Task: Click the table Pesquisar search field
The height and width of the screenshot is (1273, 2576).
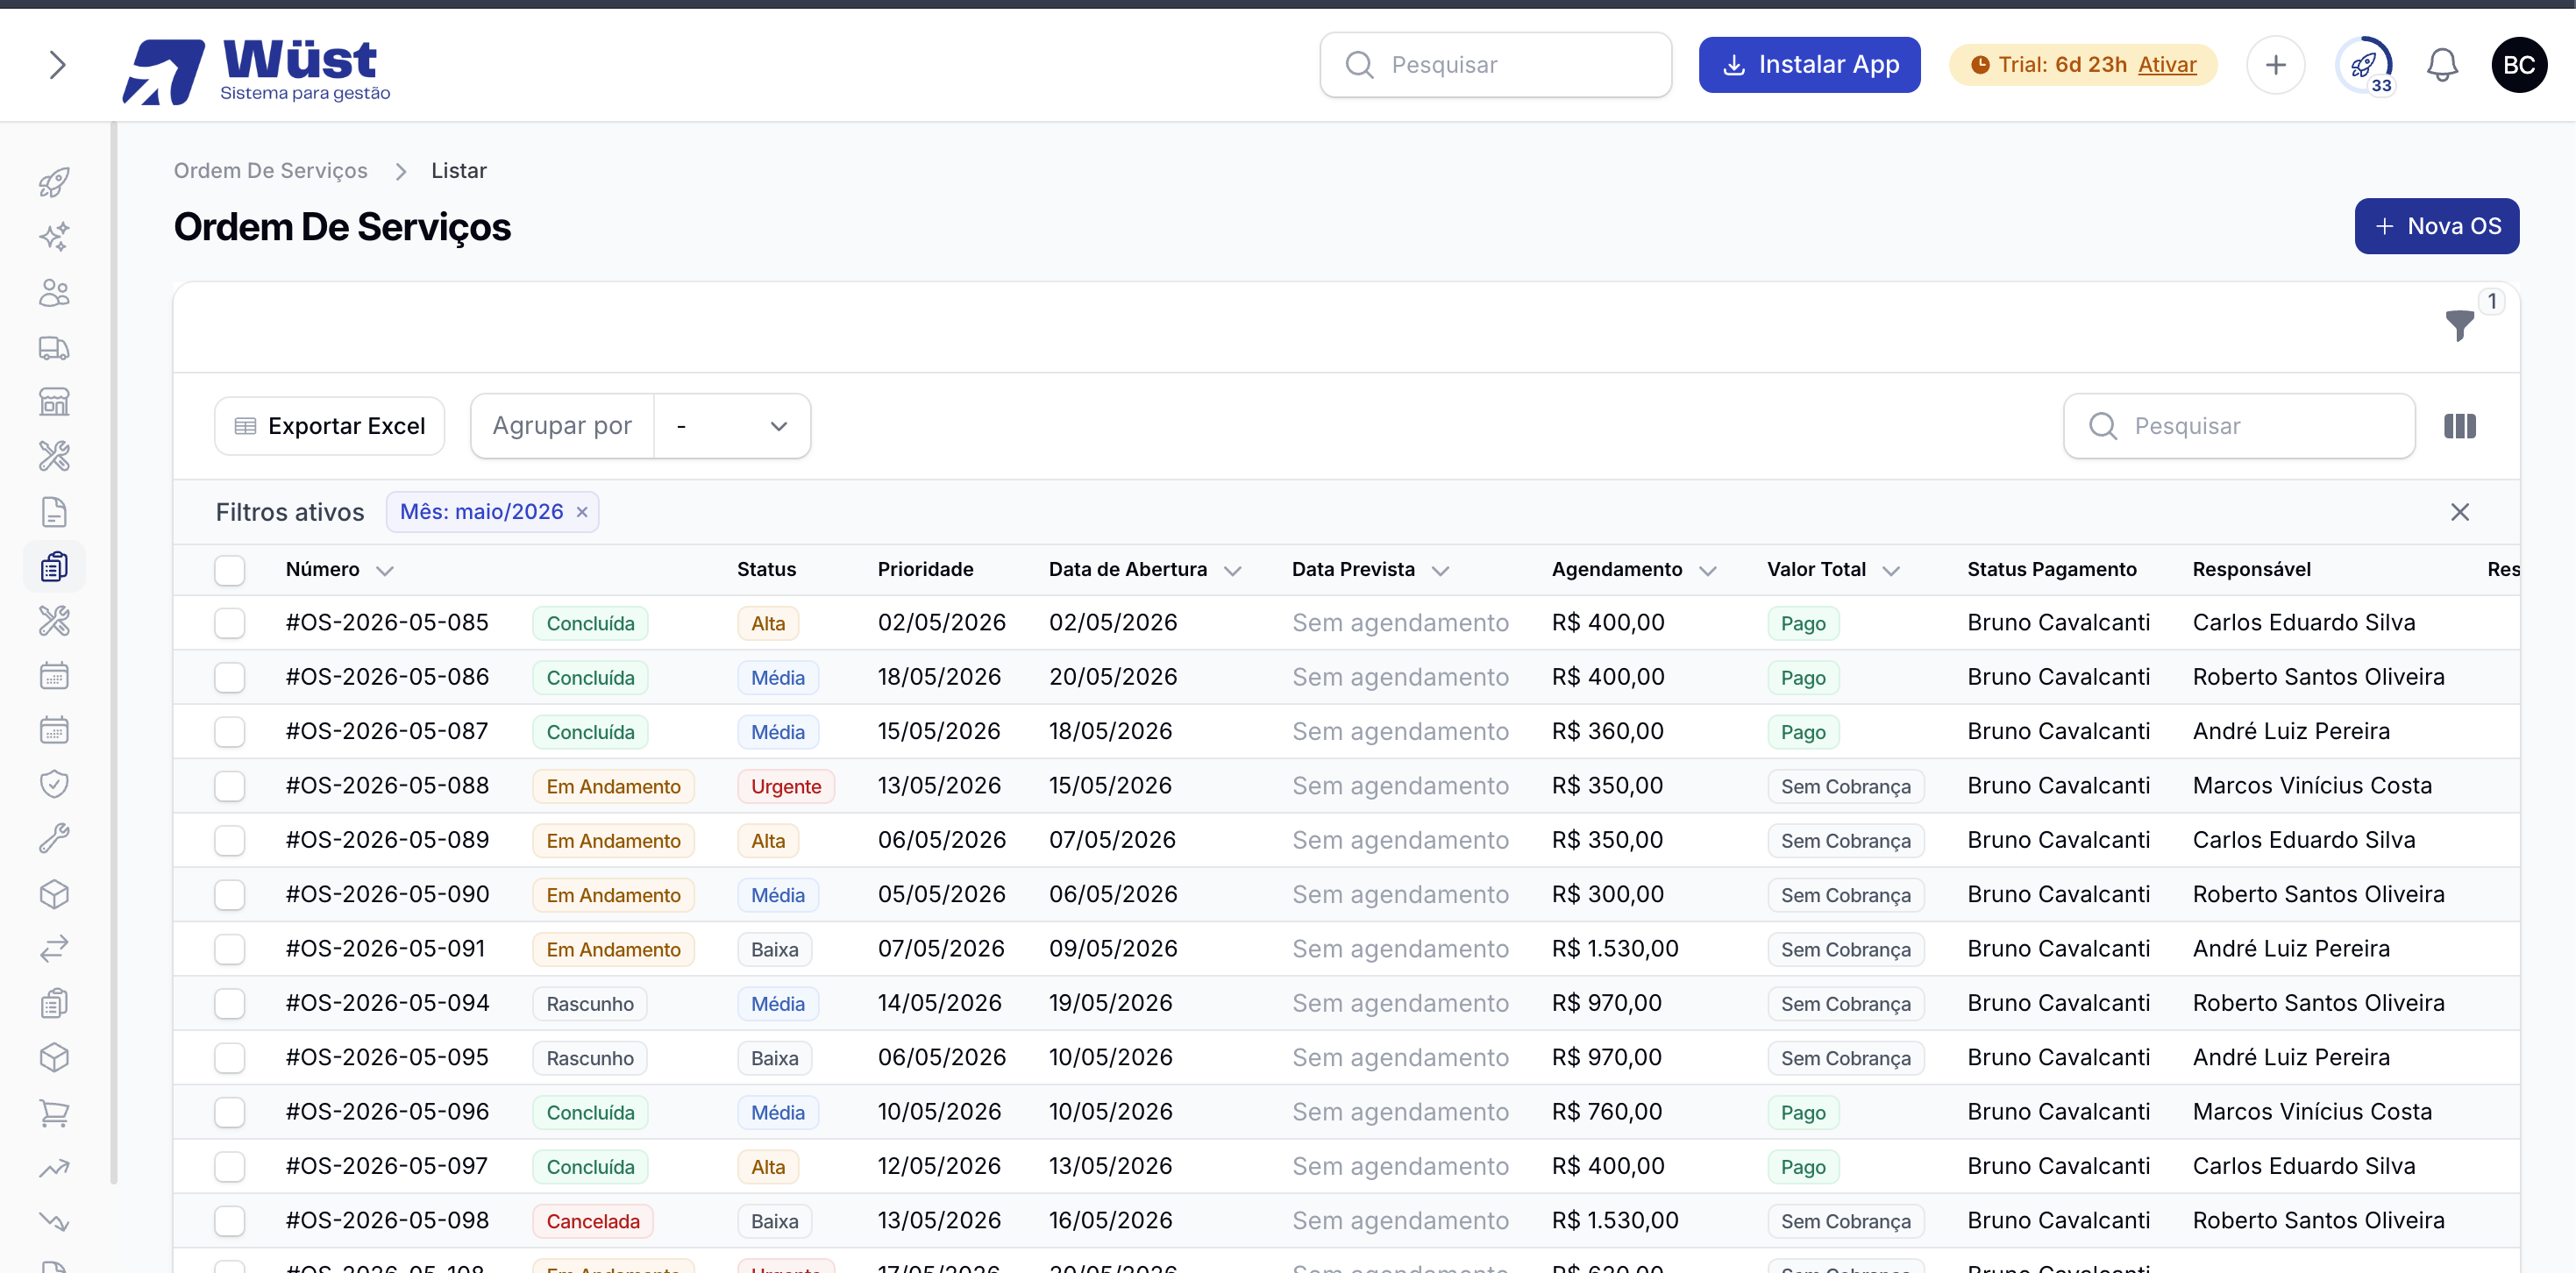Action: [x=2239, y=426]
